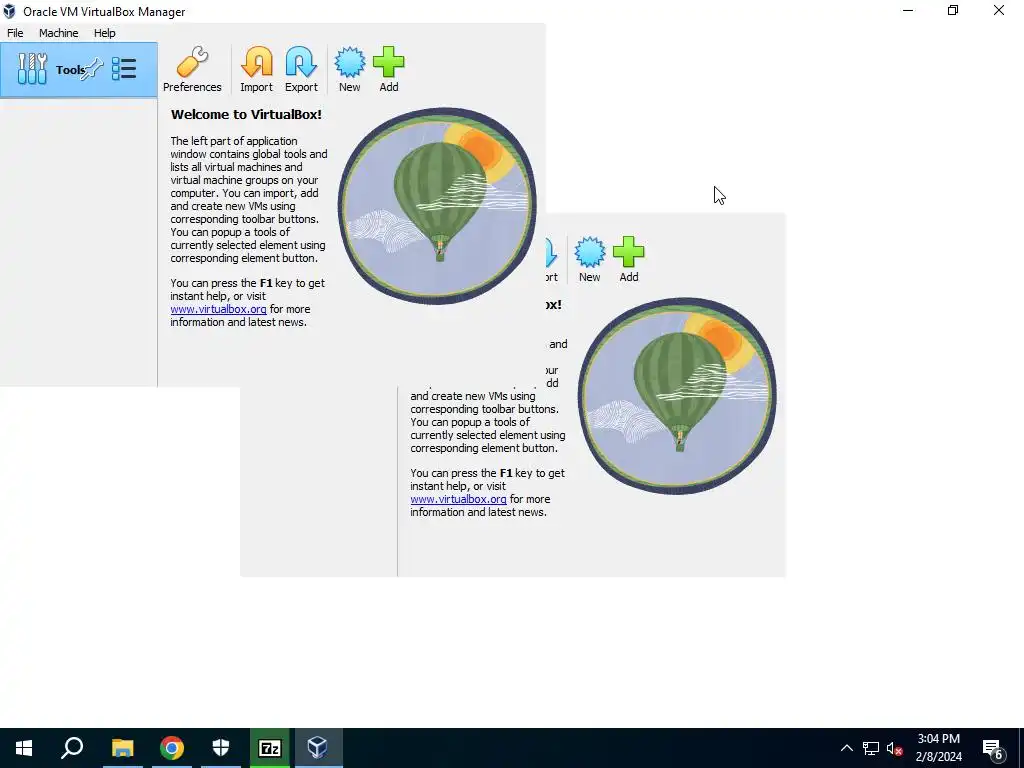Open the Tools list menu icon
1024x768 pixels.
[124, 69]
